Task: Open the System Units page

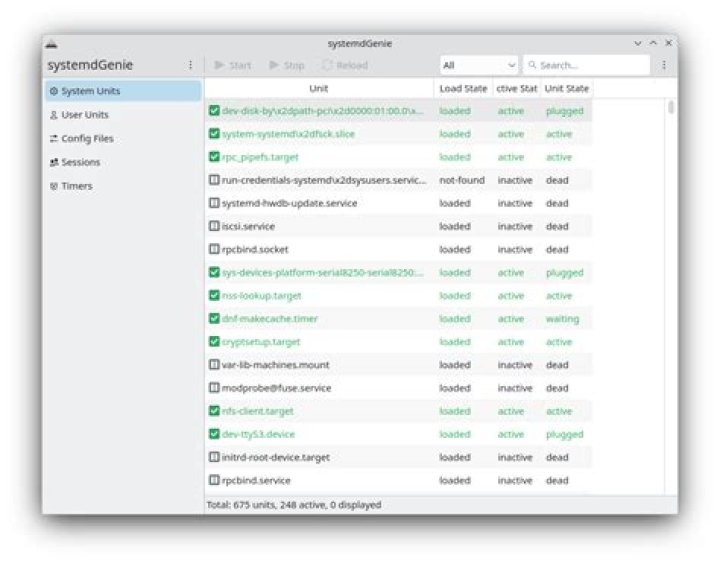Action: tap(123, 91)
